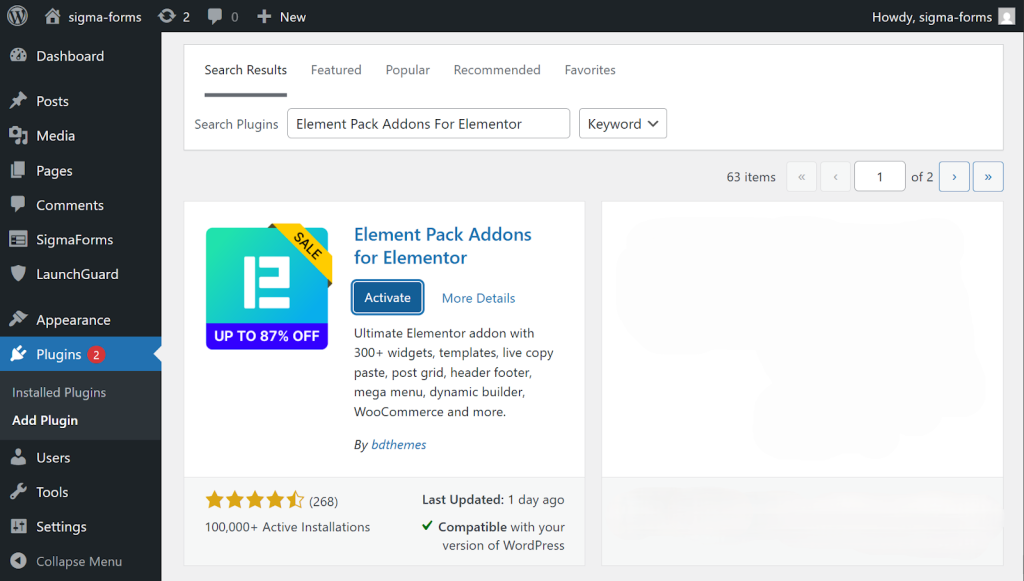The height and width of the screenshot is (581, 1024).
Task: Open the Keyword search filter dropdown
Action: click(x=622, y=123)
